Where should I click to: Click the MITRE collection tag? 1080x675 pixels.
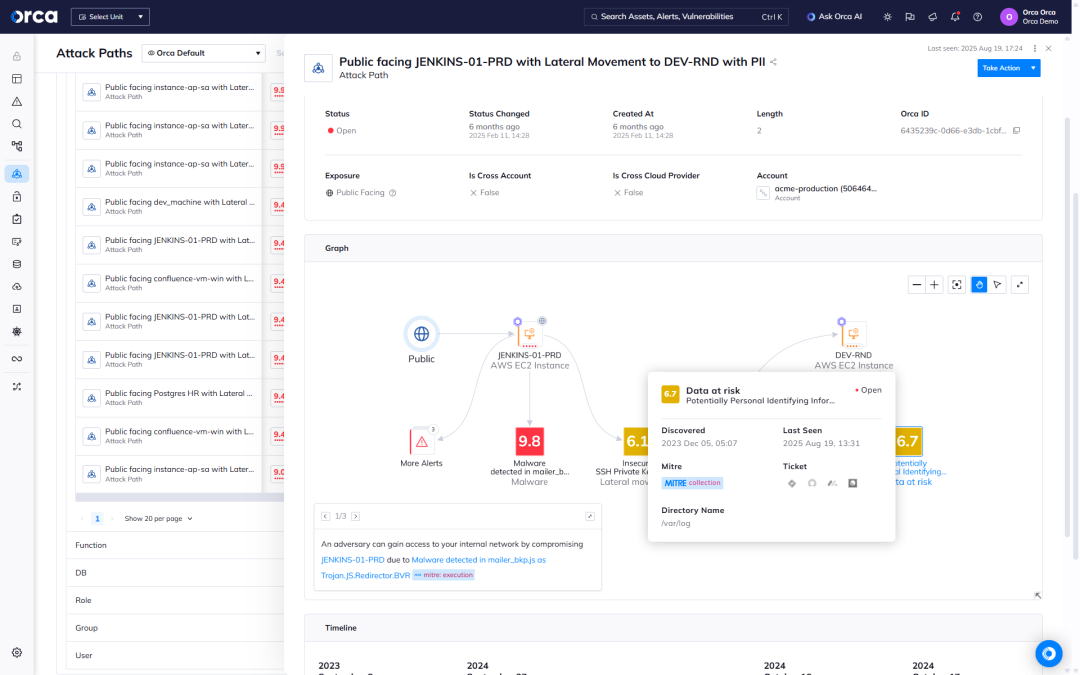coord(692,483)
